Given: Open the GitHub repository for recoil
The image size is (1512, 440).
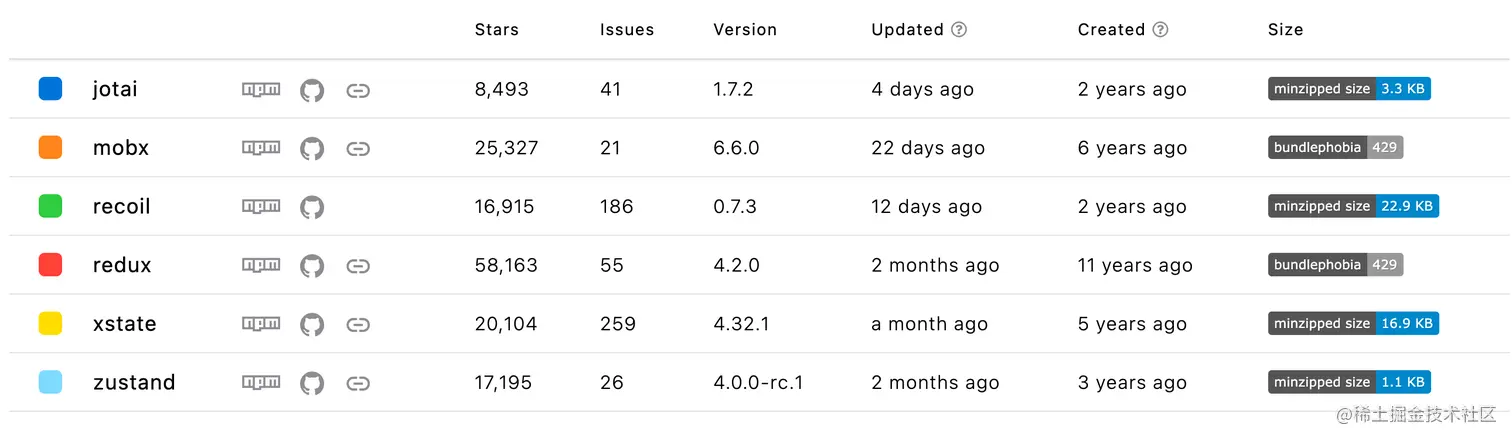Looking at the screenshot, I should (x=312, y=208).
